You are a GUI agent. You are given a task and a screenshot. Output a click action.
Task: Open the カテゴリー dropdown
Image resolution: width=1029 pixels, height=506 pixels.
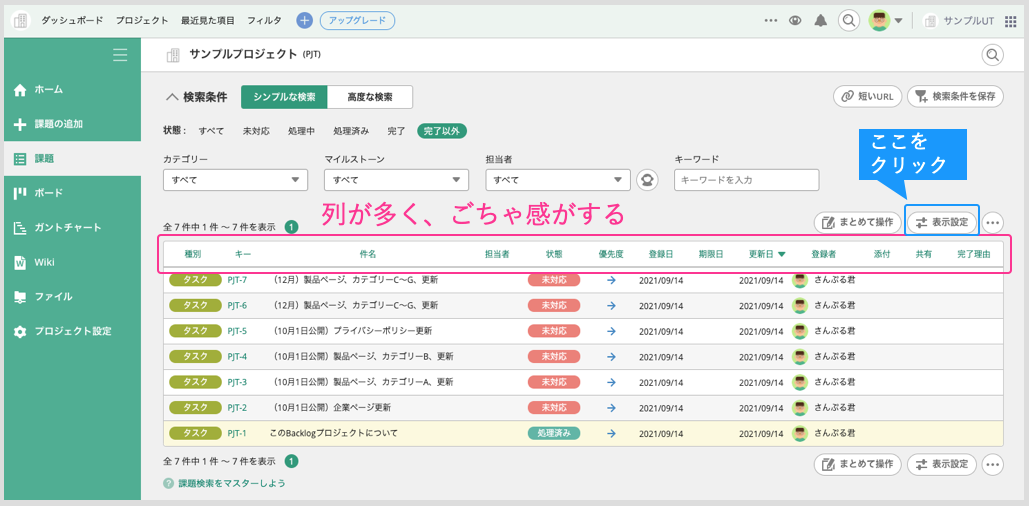235,180
